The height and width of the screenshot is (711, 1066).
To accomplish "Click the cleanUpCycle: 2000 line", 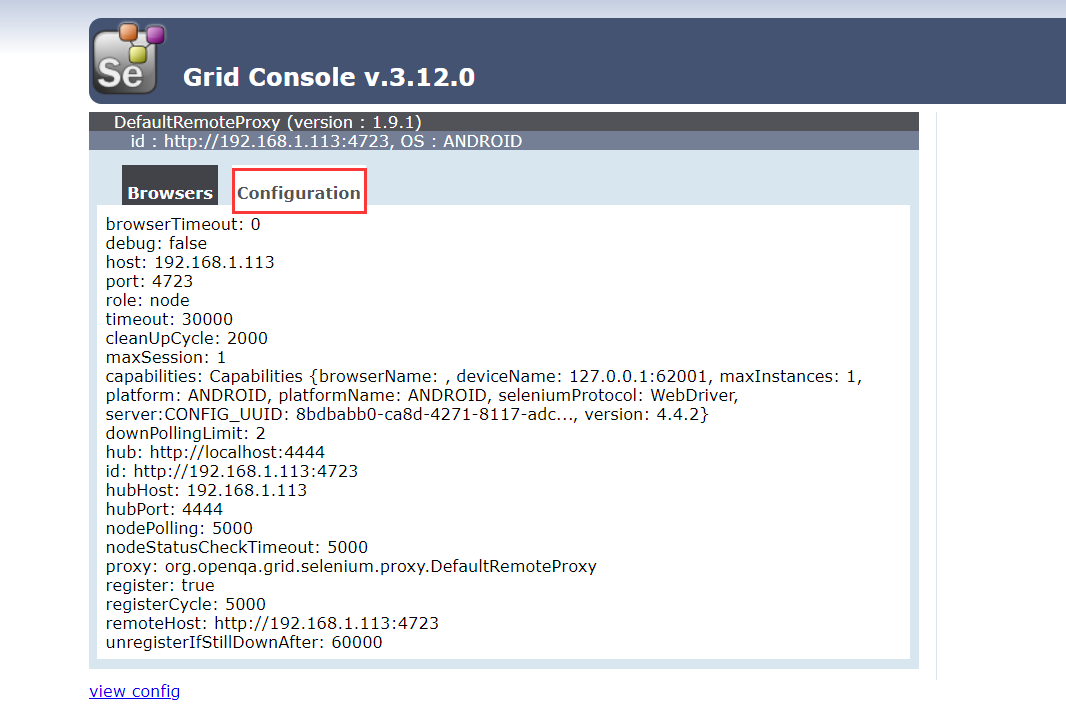I will pos(186,339).
